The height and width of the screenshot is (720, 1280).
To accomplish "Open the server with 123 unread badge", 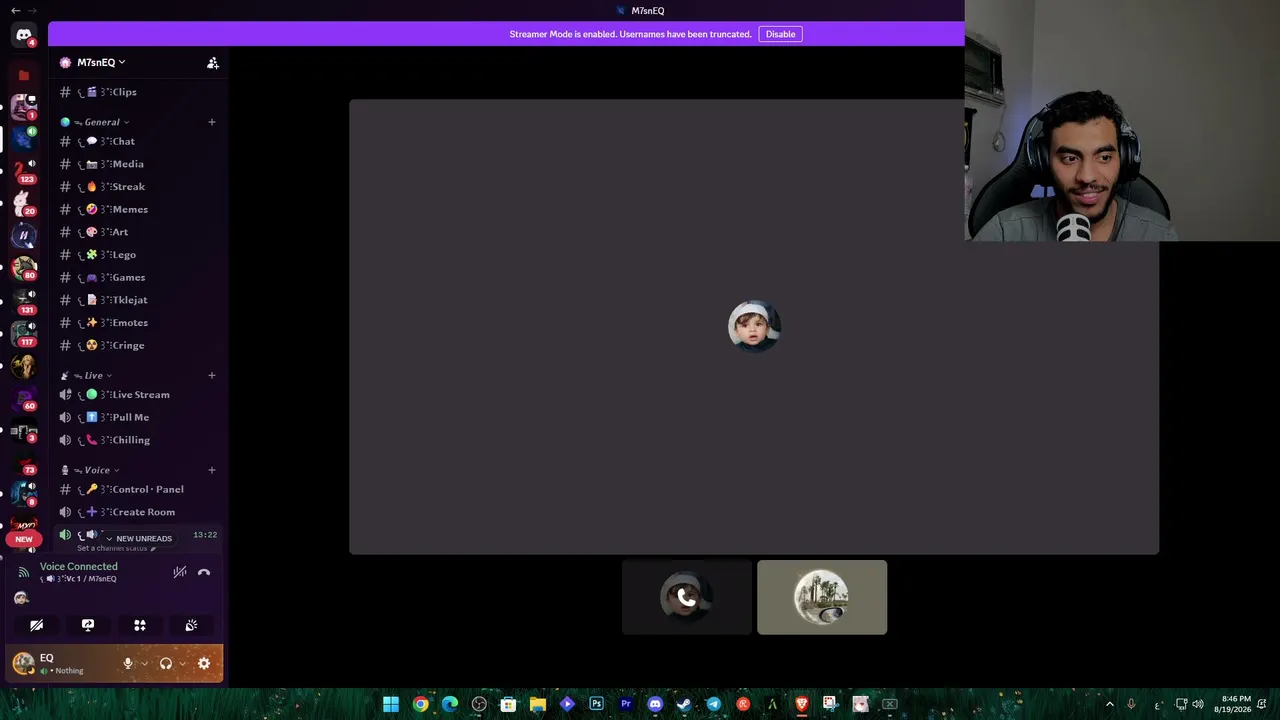I will tap(24, 171).
